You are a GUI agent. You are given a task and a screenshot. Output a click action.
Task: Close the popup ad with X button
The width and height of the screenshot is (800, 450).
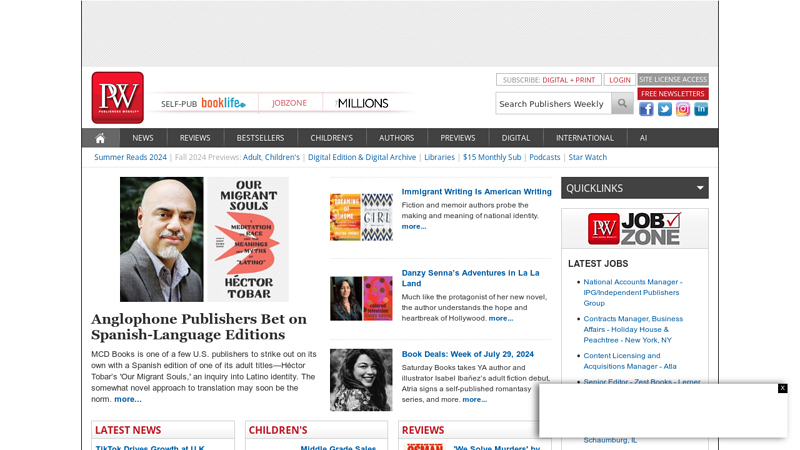pyautogui.click(x=782, y=388)
